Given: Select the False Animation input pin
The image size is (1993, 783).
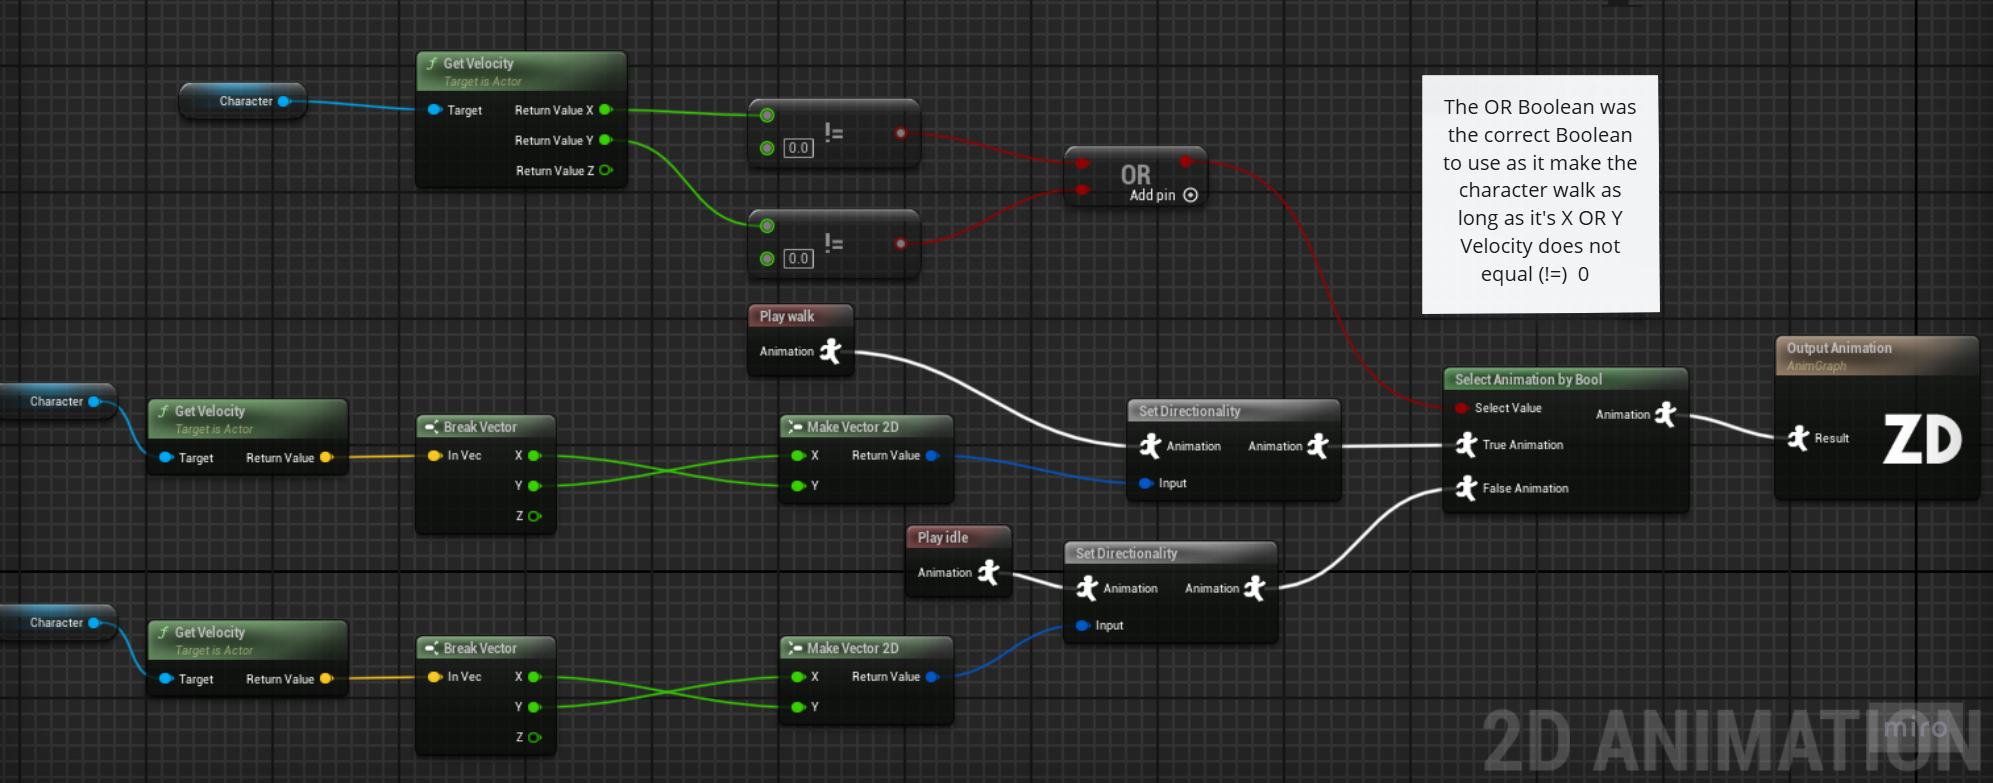Looking at the screenshot, I should tap(1466, 488).
